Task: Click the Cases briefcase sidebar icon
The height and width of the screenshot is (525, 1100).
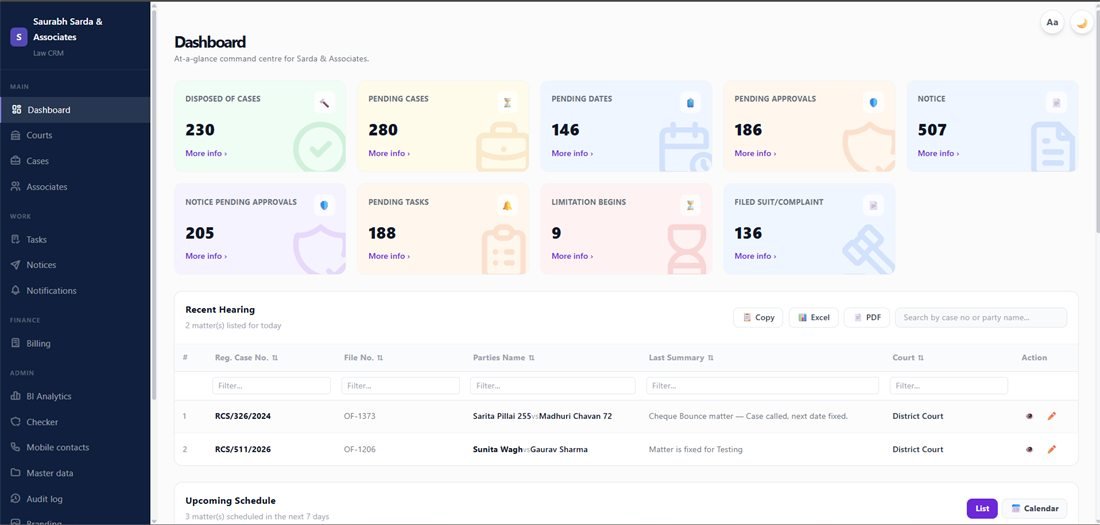Action: point(15,161)
